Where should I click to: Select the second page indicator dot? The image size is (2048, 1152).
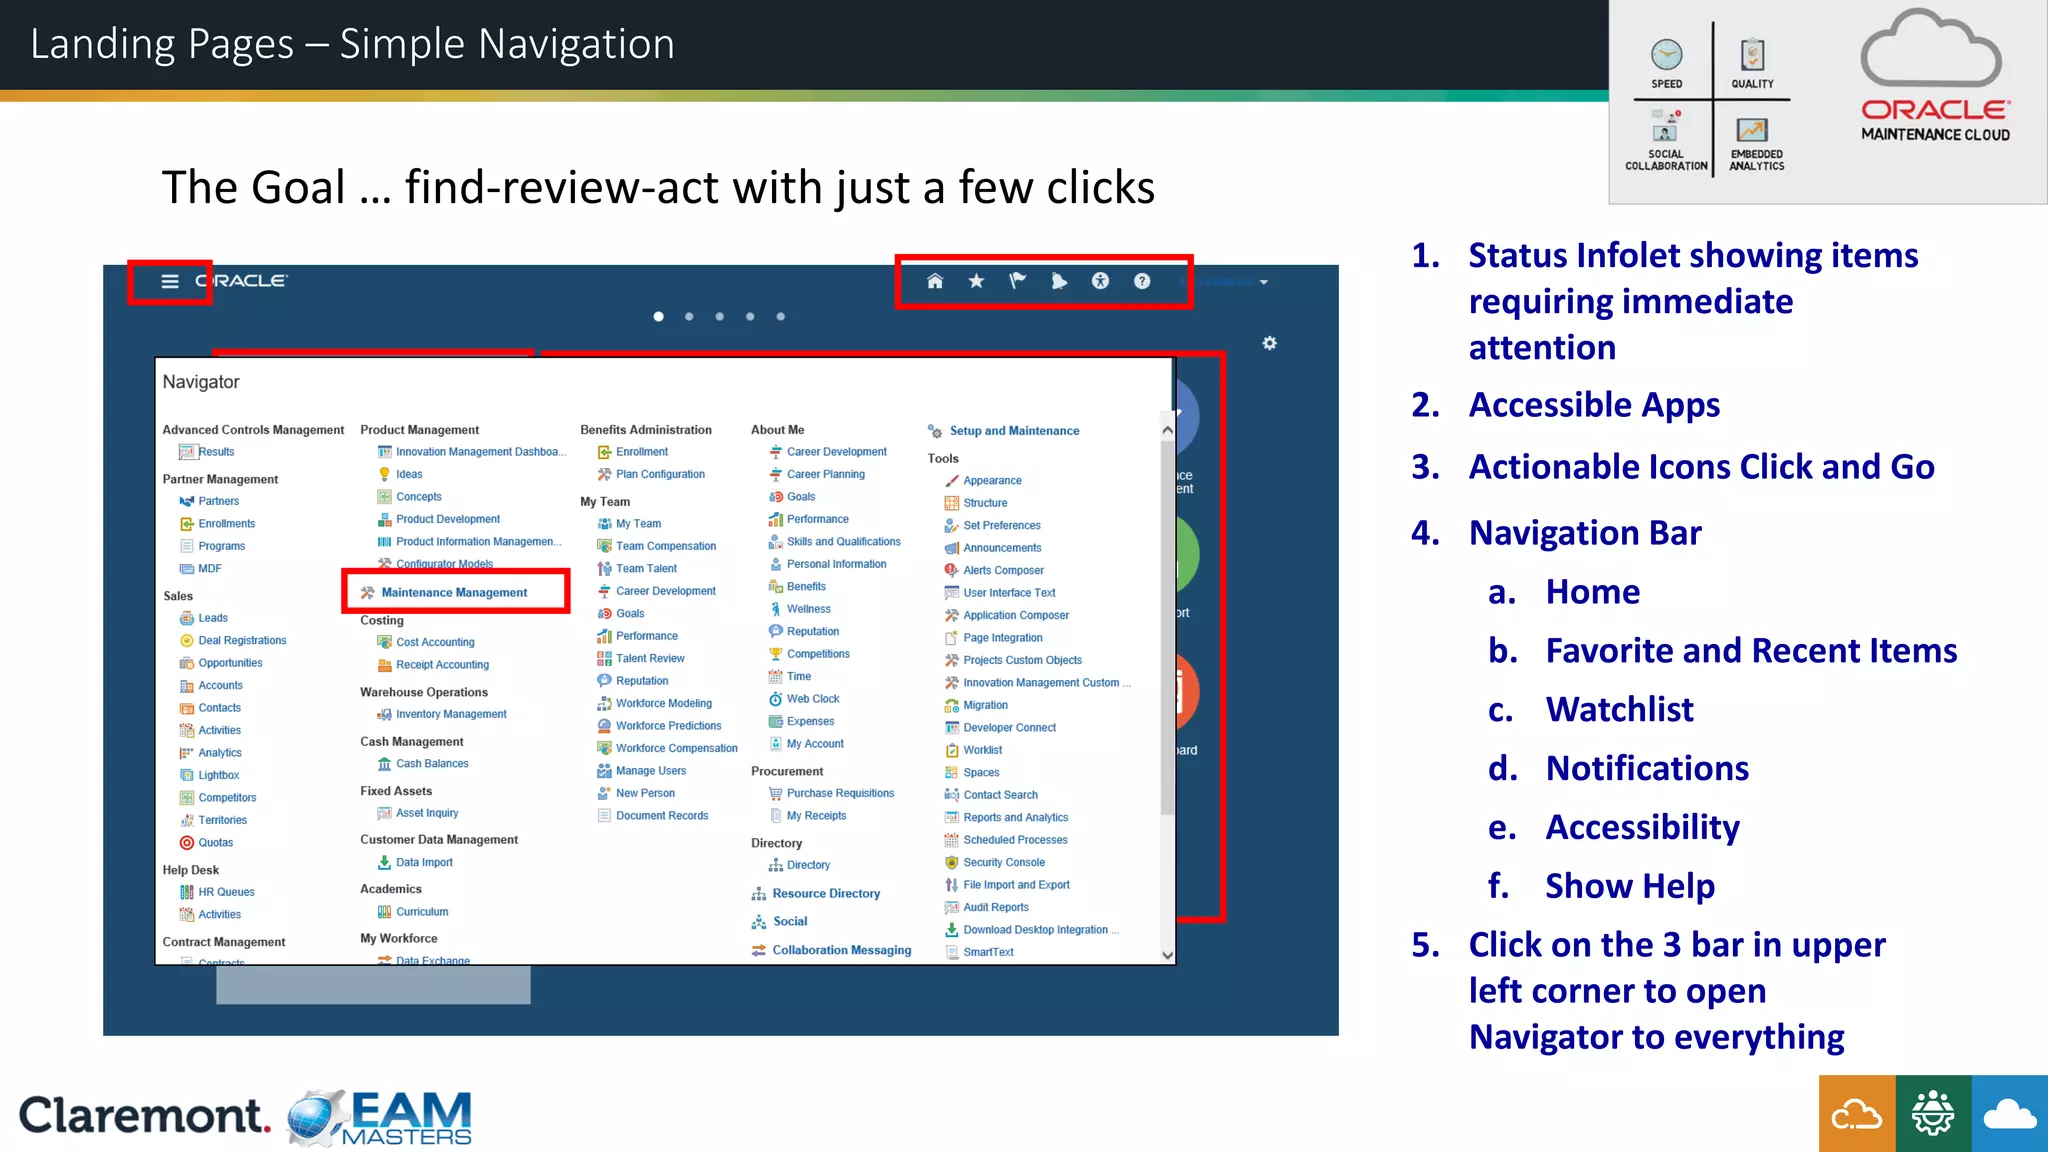click(689, 316)
